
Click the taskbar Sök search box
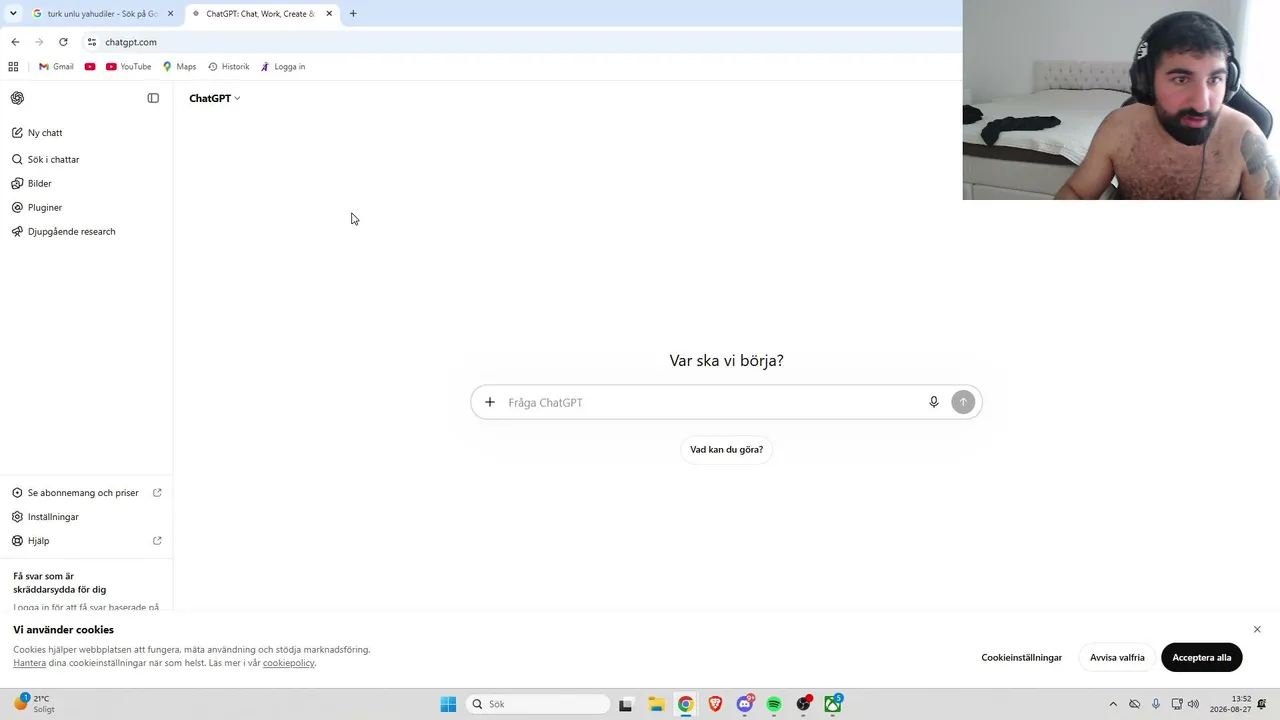(x=538, y=704)
